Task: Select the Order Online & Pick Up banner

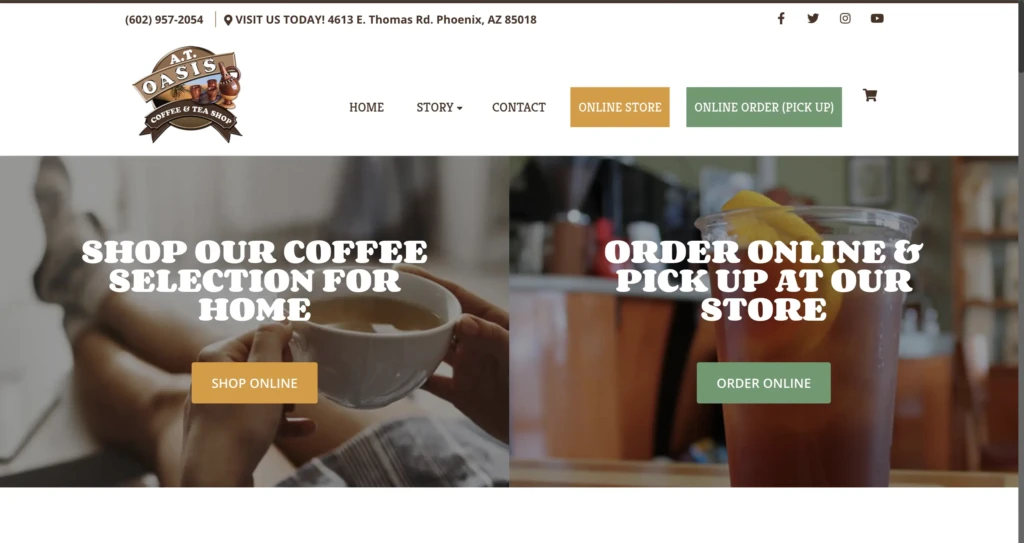Action: 763,321
